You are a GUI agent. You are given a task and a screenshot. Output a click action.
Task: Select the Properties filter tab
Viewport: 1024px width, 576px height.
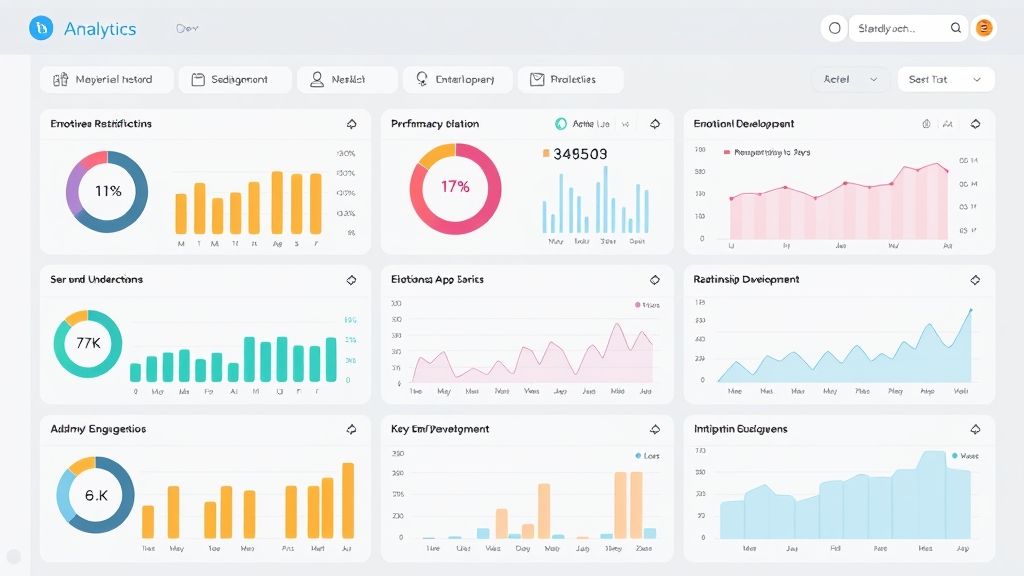570,78
